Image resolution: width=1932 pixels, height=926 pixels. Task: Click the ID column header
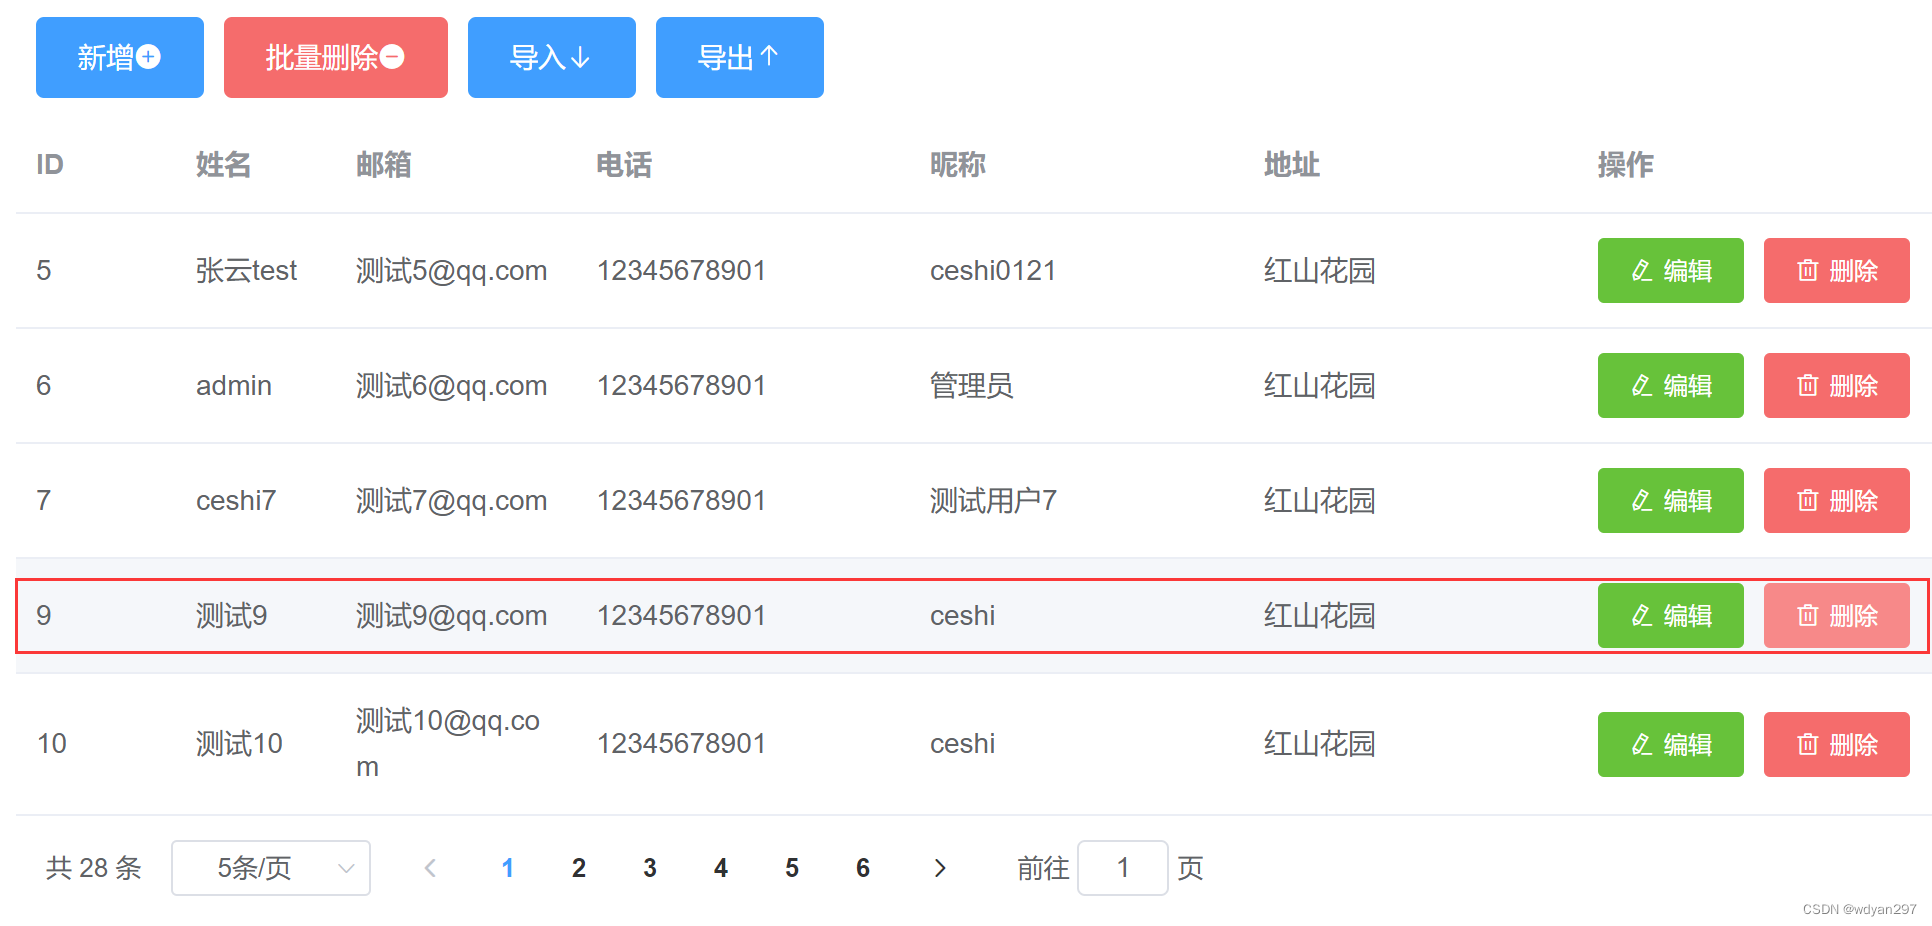[x=50, y=164]
